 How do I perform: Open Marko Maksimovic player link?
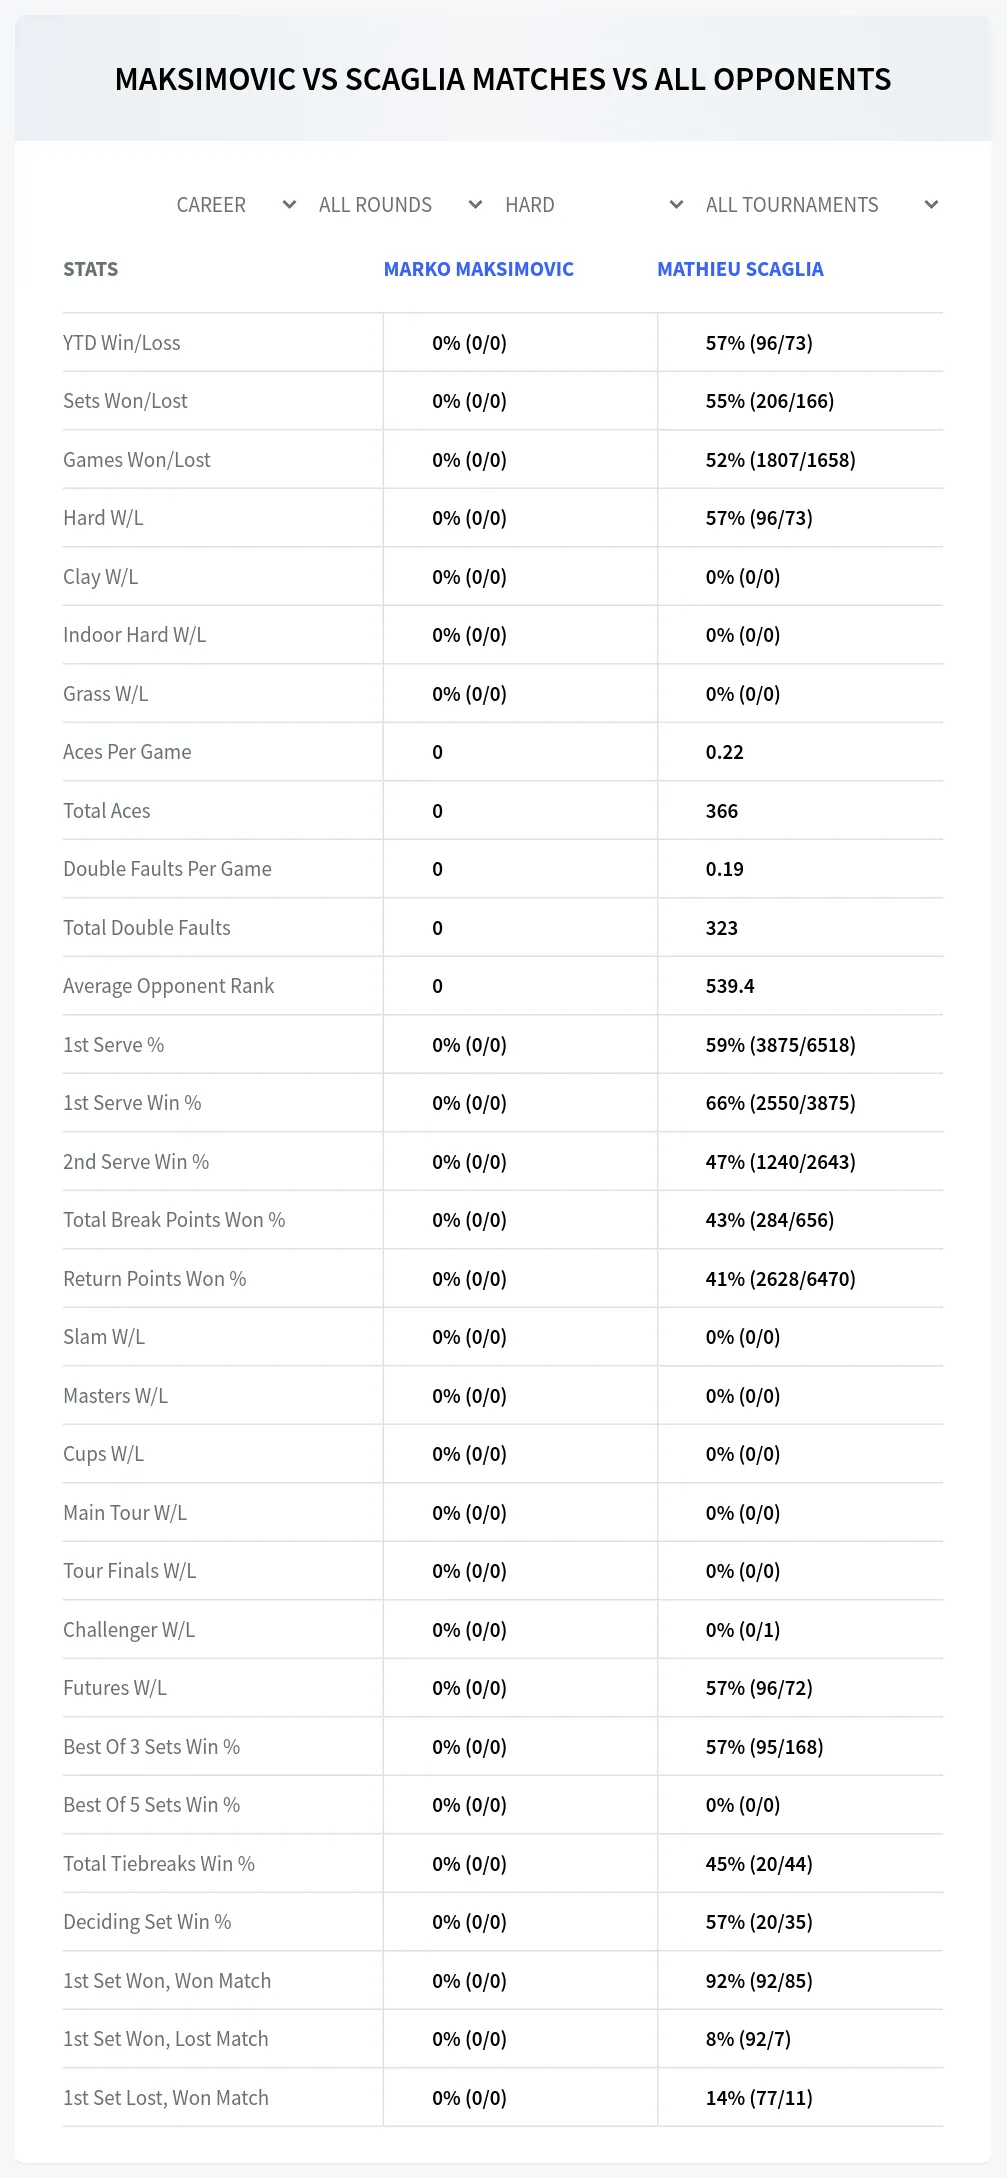(x=479, y=269)
